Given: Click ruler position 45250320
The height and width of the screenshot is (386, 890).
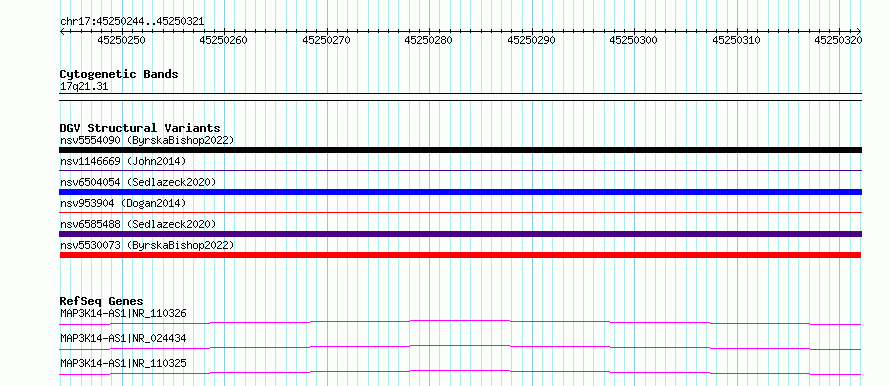Looking at the screenshot, I should [x=838, y=40].
